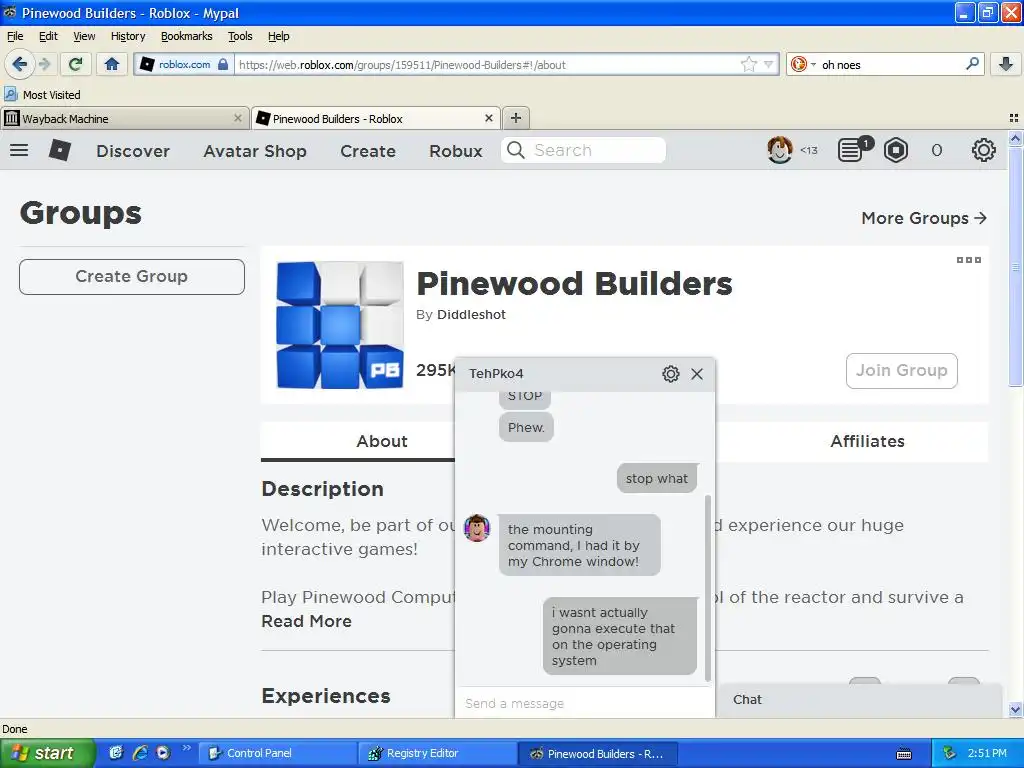Open group owner Diddleshot's profile

click(471, 315)
